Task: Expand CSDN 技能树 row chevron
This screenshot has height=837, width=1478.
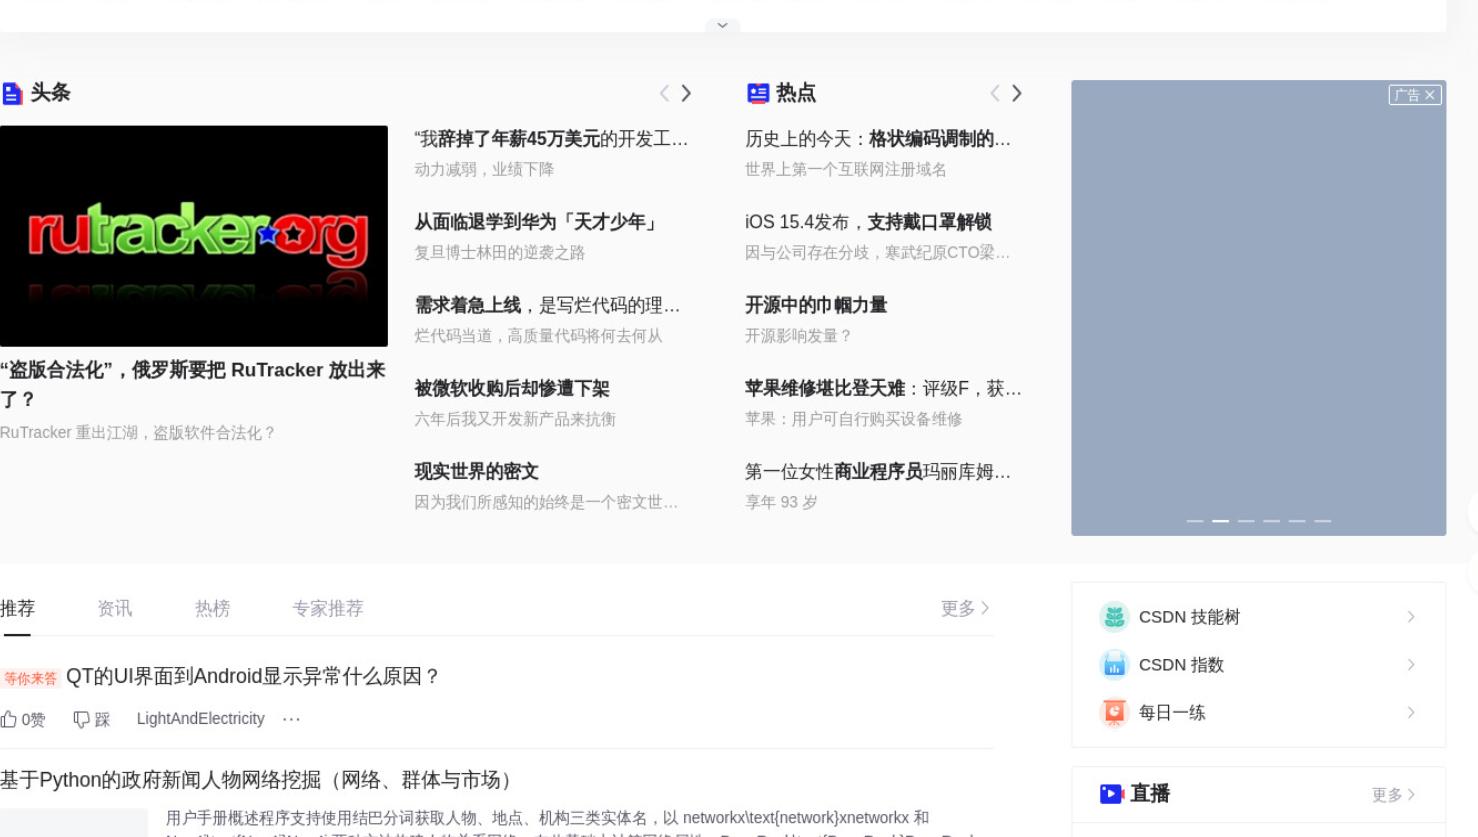Action: [x=1411, y=617]
